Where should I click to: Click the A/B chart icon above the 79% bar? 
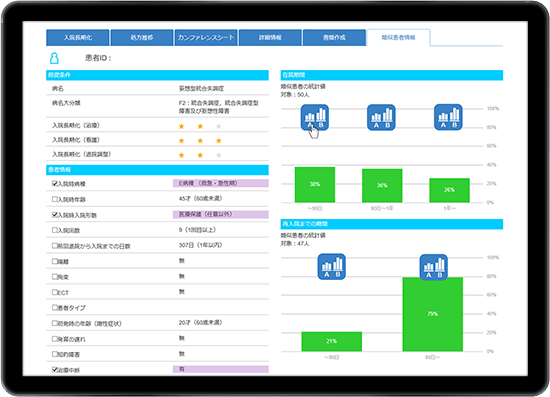[x=434, y=267]
